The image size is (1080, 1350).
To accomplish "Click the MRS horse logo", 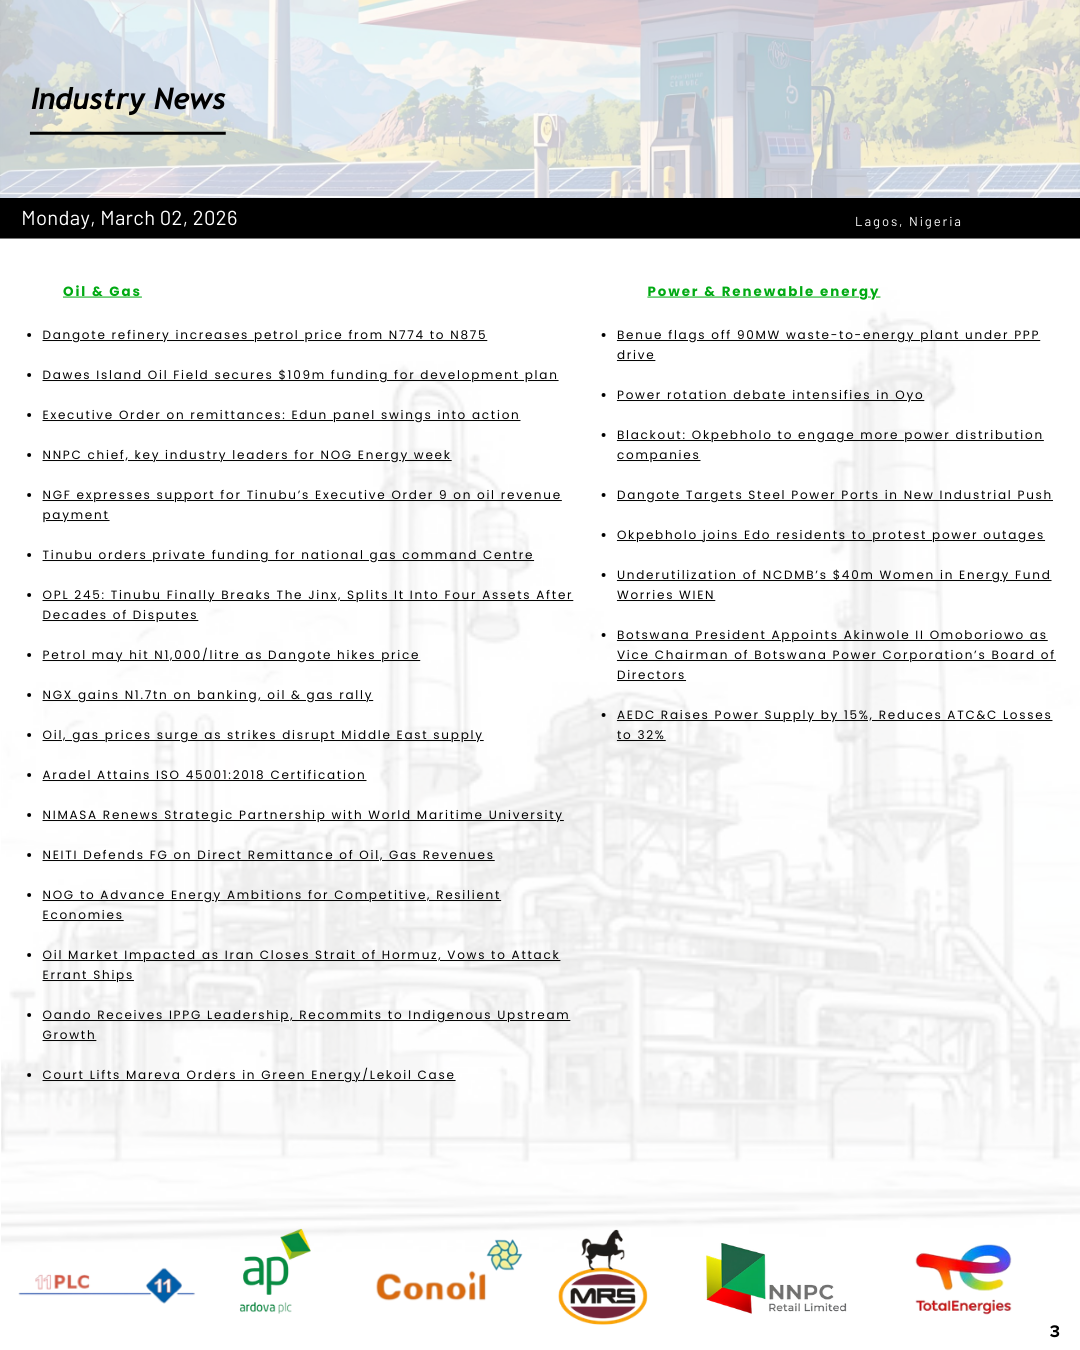I will coord(603,1279).
